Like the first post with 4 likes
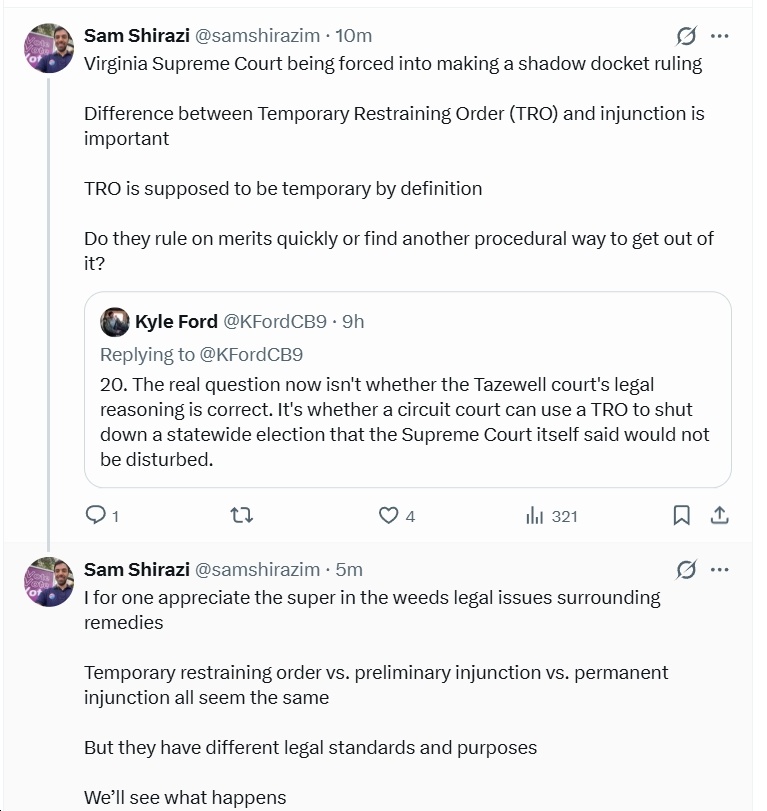The width and height of the screenshot is (767, 811). (x=389, y=516)
